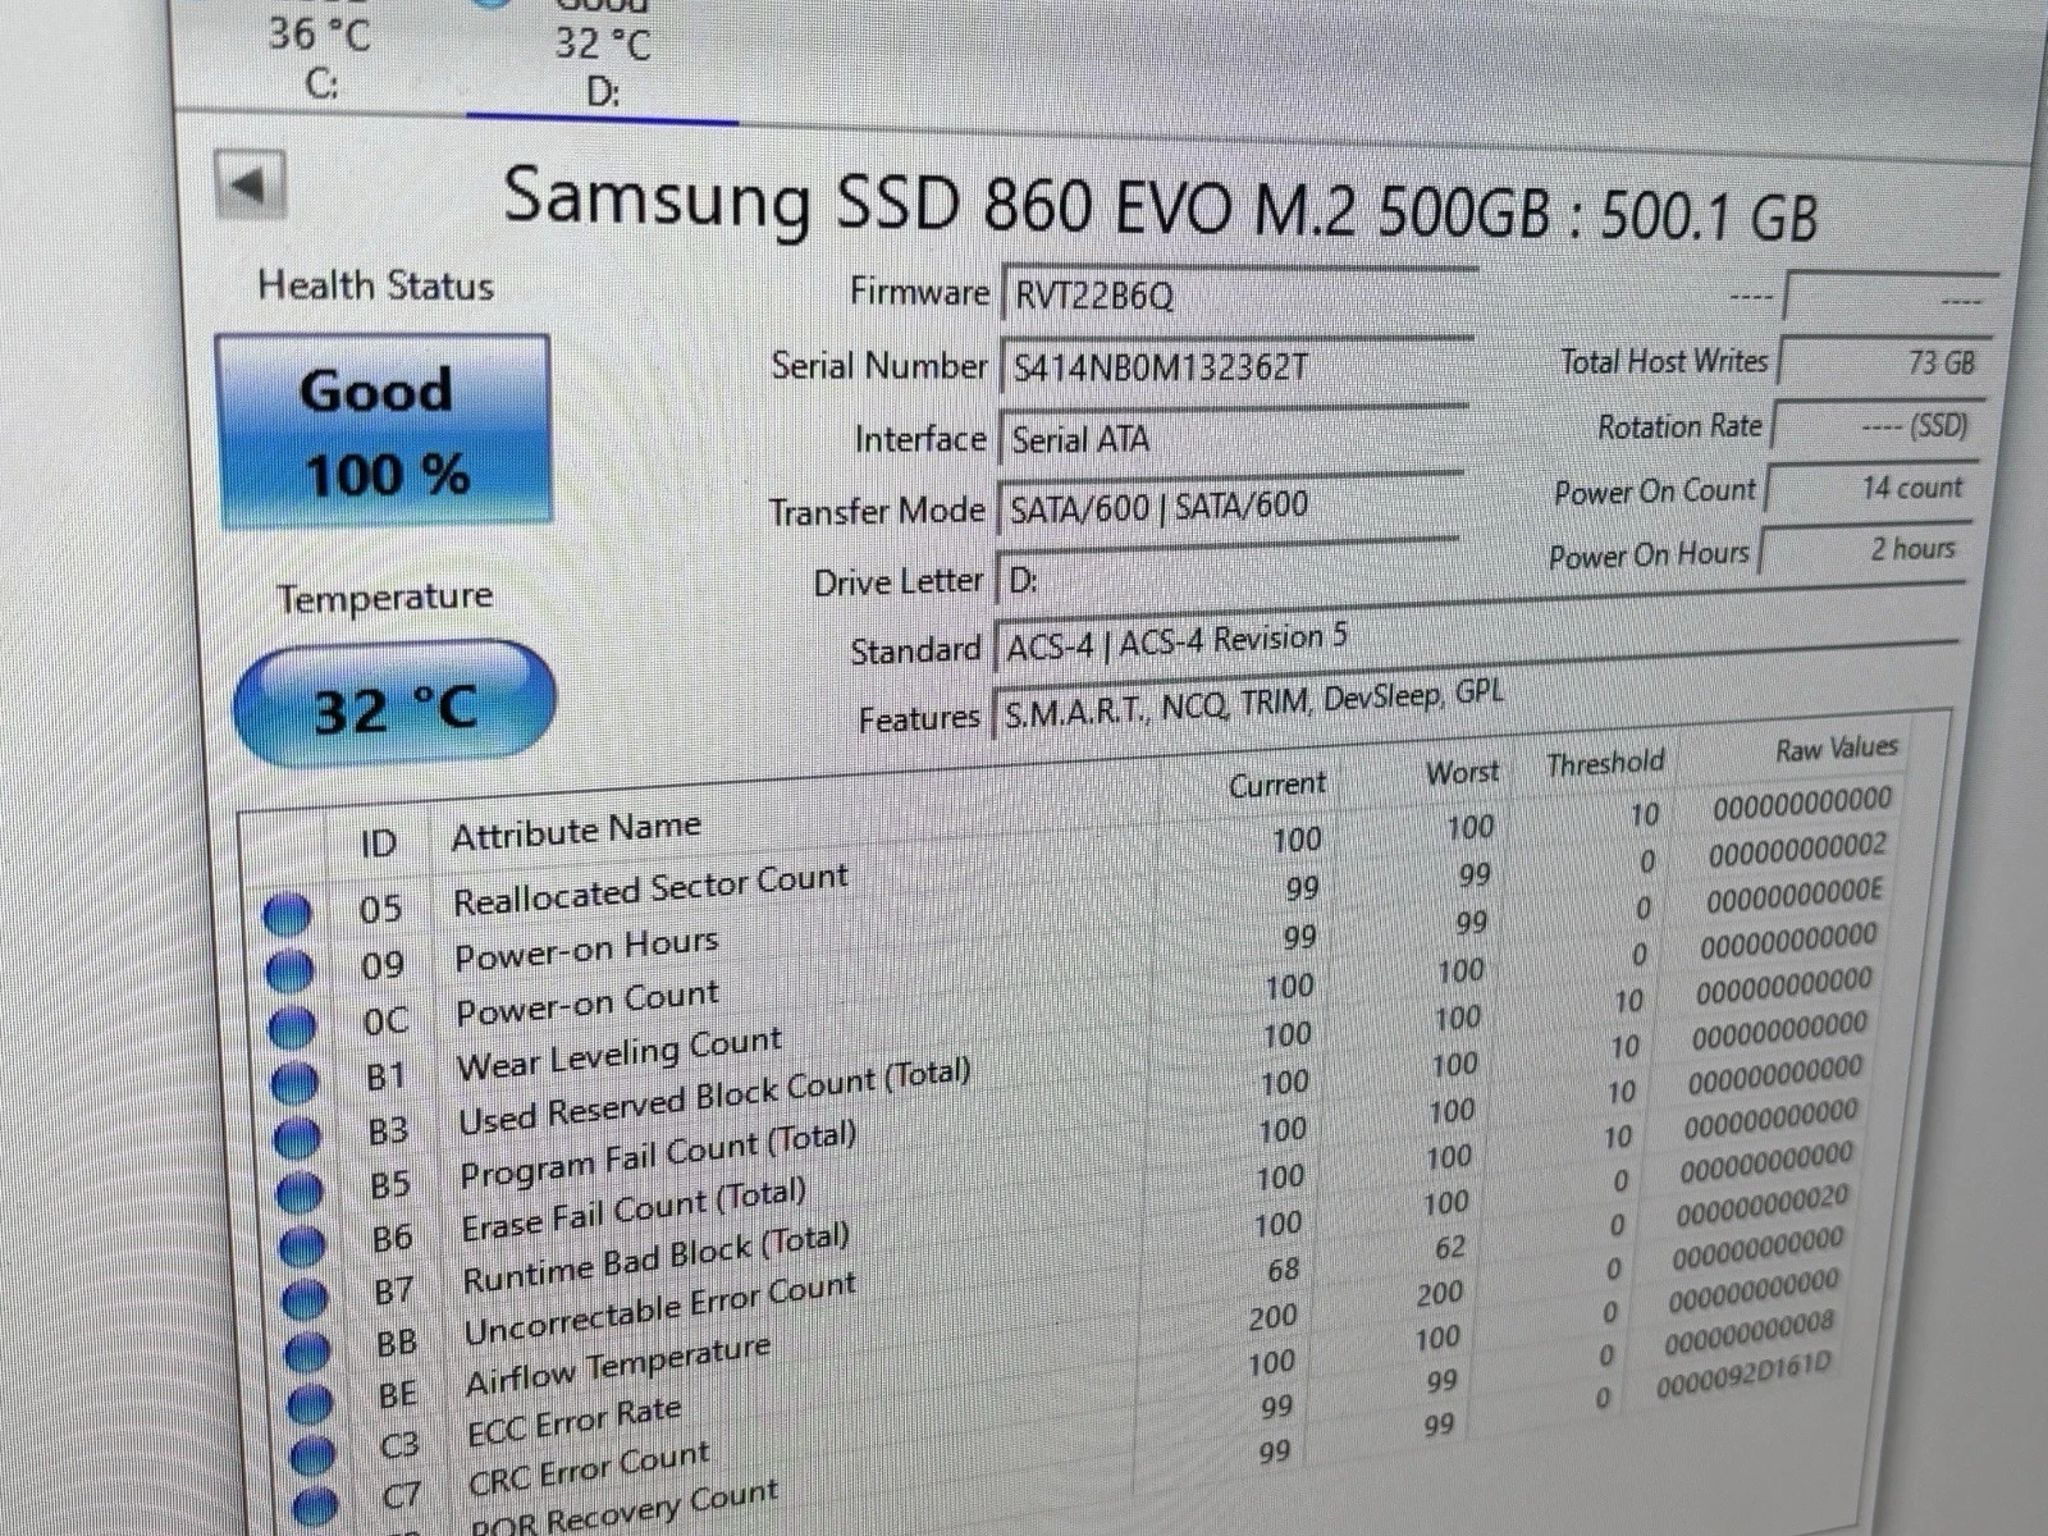
Task: Click the Current column header
Action: tap(1277, 785)
